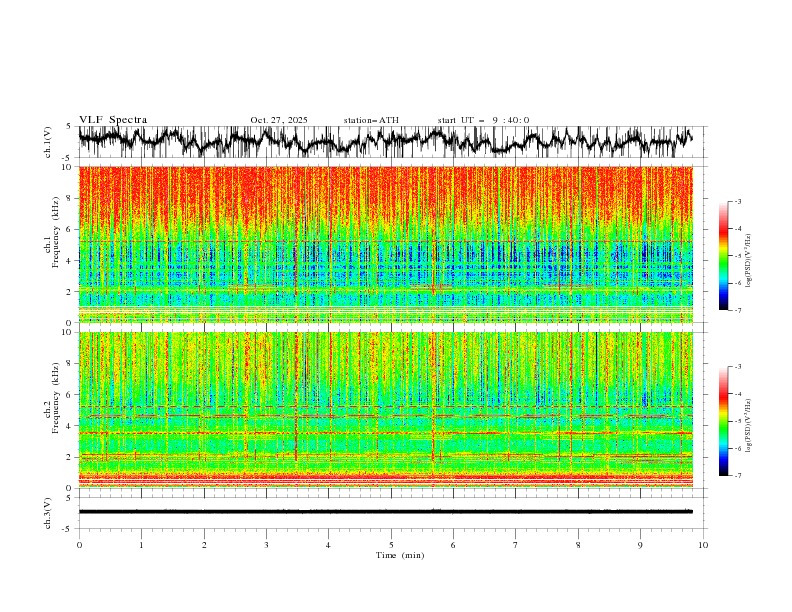Click time axis tick label '10'

coord(703,545)
